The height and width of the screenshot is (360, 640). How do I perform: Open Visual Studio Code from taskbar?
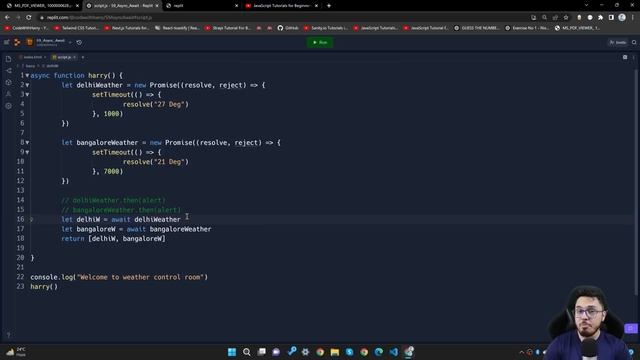click(x=393, y=352)
